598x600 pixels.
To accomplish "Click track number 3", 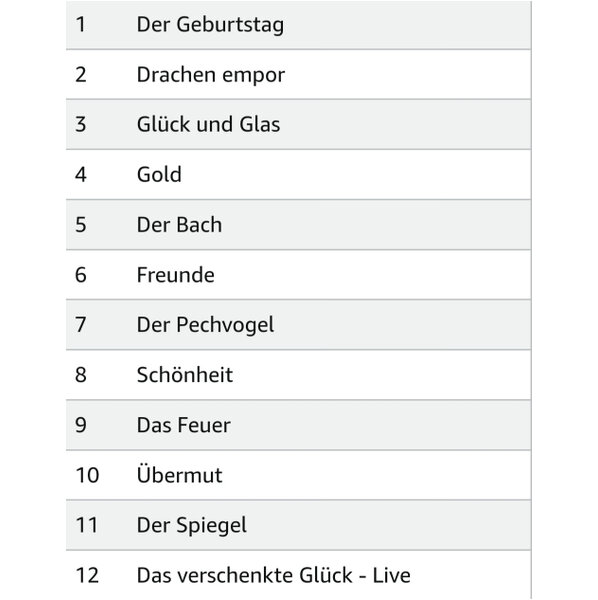I will point(80,124).
